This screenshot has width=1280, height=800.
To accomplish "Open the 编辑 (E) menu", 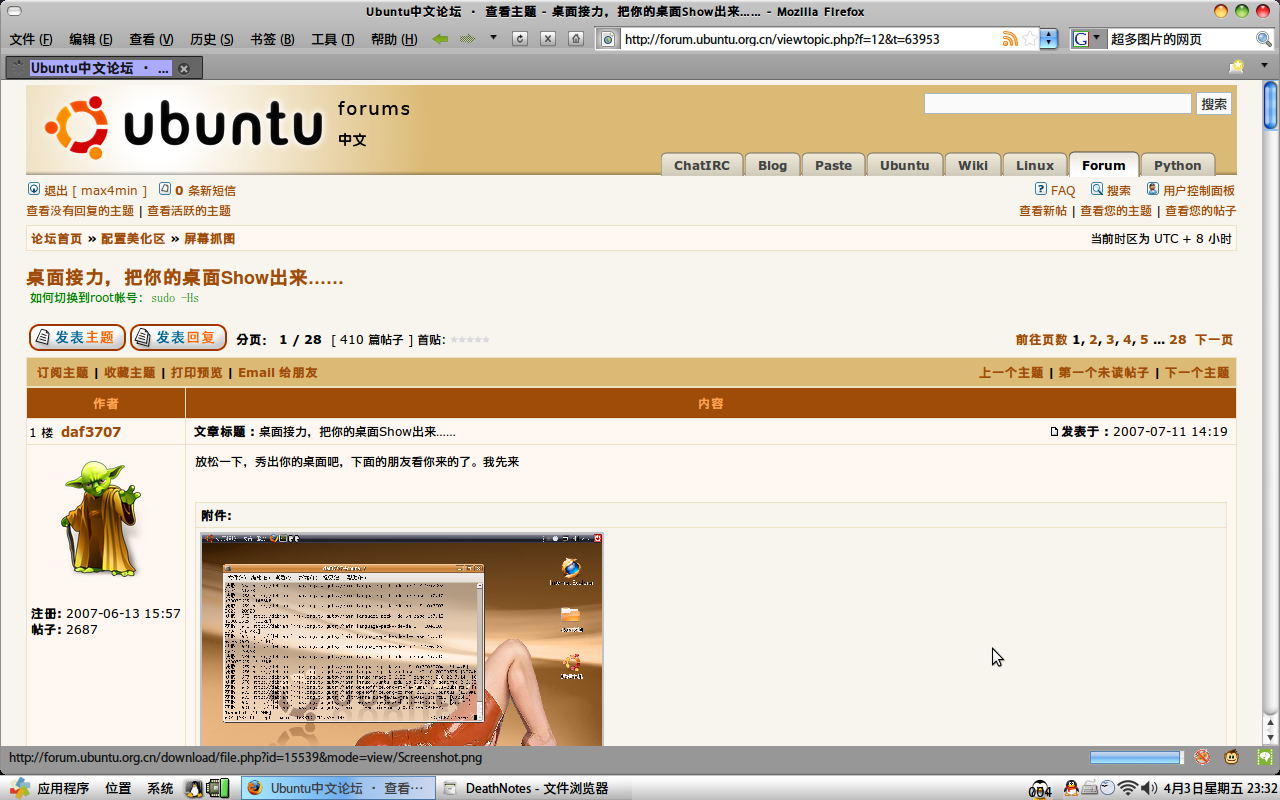I will 90,39.
